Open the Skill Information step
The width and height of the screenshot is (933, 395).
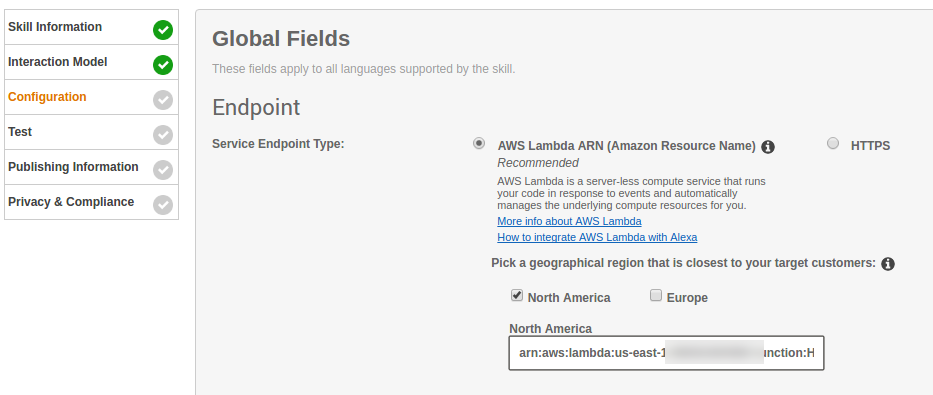(x=91, y=27)
